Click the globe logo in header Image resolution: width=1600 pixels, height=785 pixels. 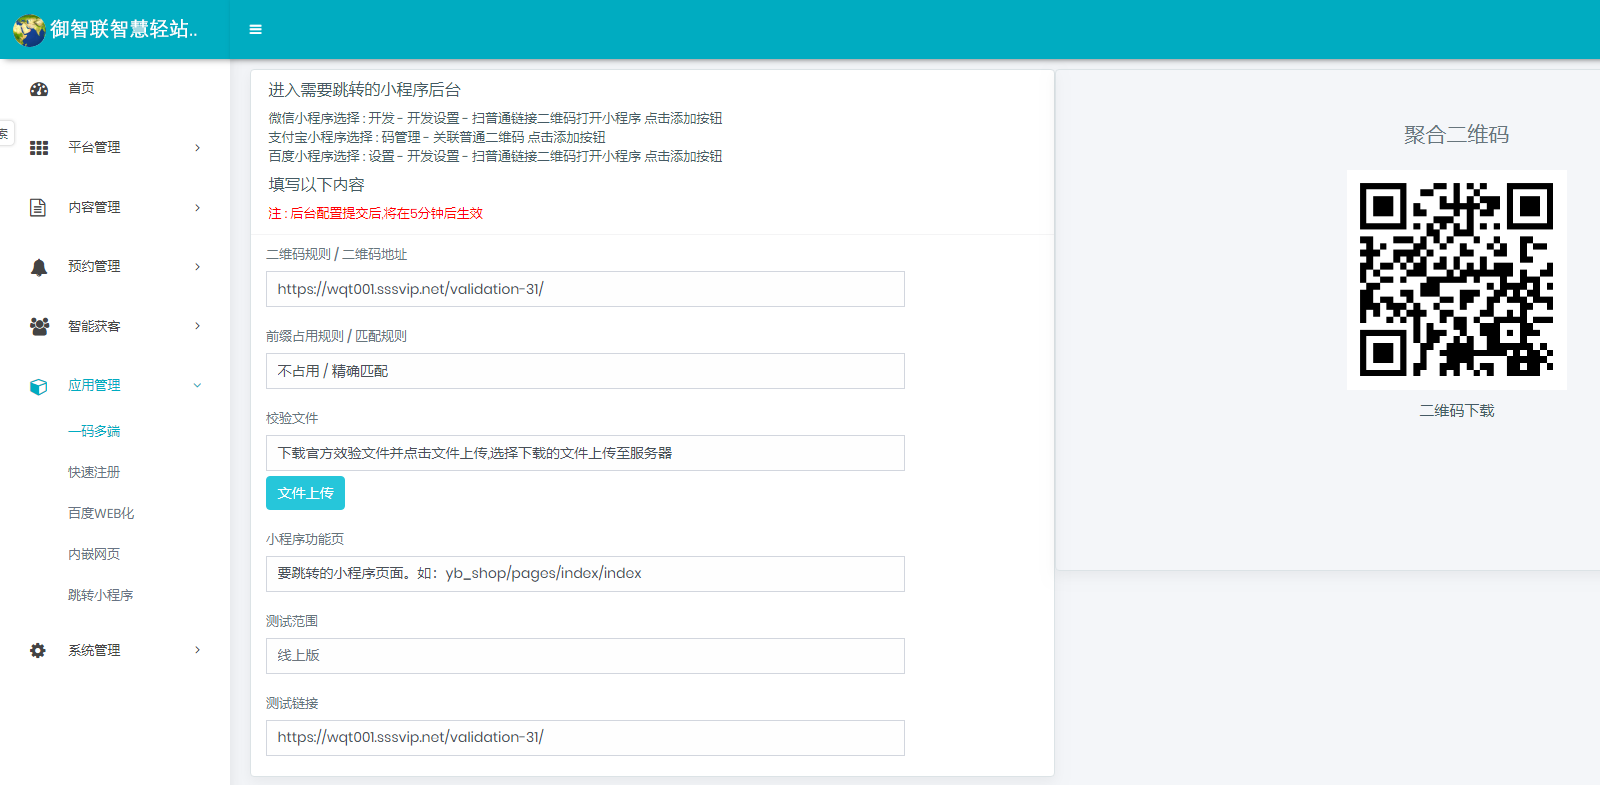pyautogui.click(x=28, y=30)
